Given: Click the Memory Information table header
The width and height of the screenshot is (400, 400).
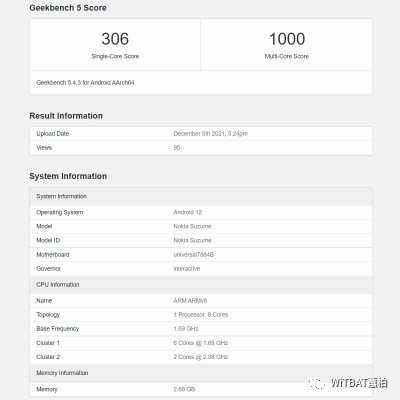Looking at the screenshot, I should point(201,373).
